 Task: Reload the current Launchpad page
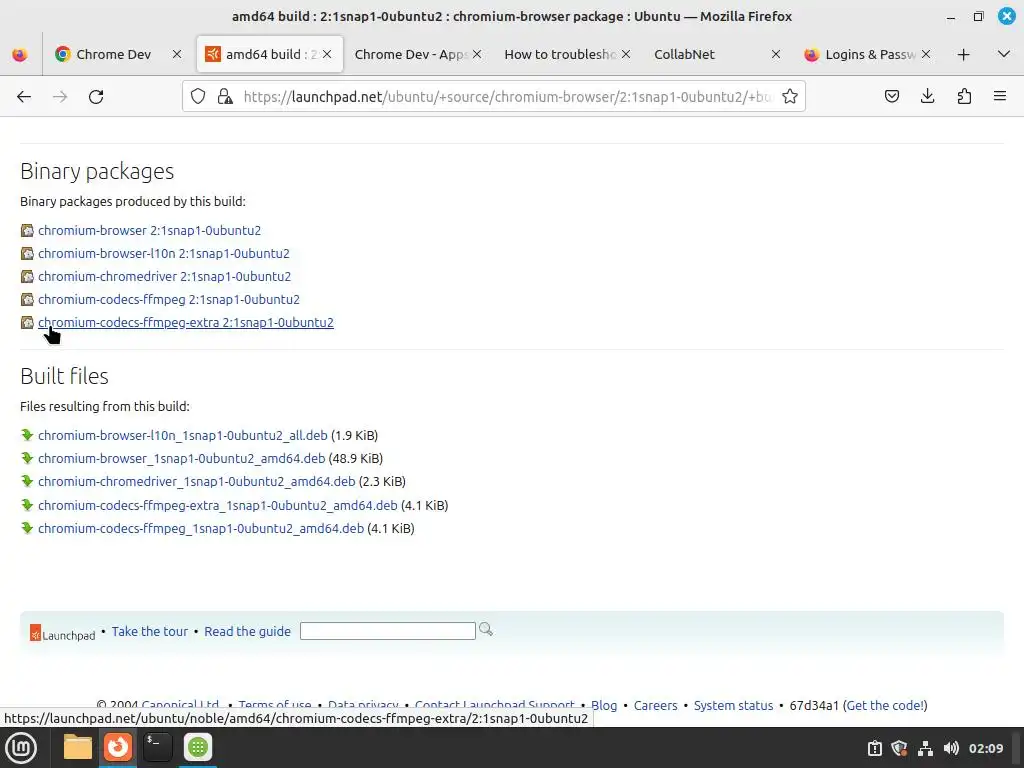tap(96, 97)
